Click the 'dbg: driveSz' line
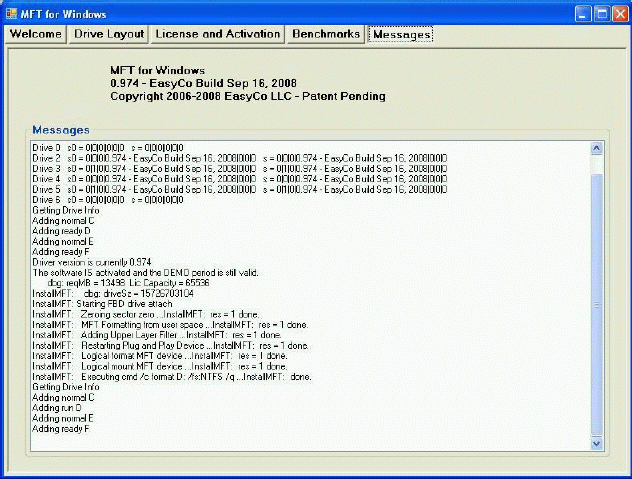 113,293
